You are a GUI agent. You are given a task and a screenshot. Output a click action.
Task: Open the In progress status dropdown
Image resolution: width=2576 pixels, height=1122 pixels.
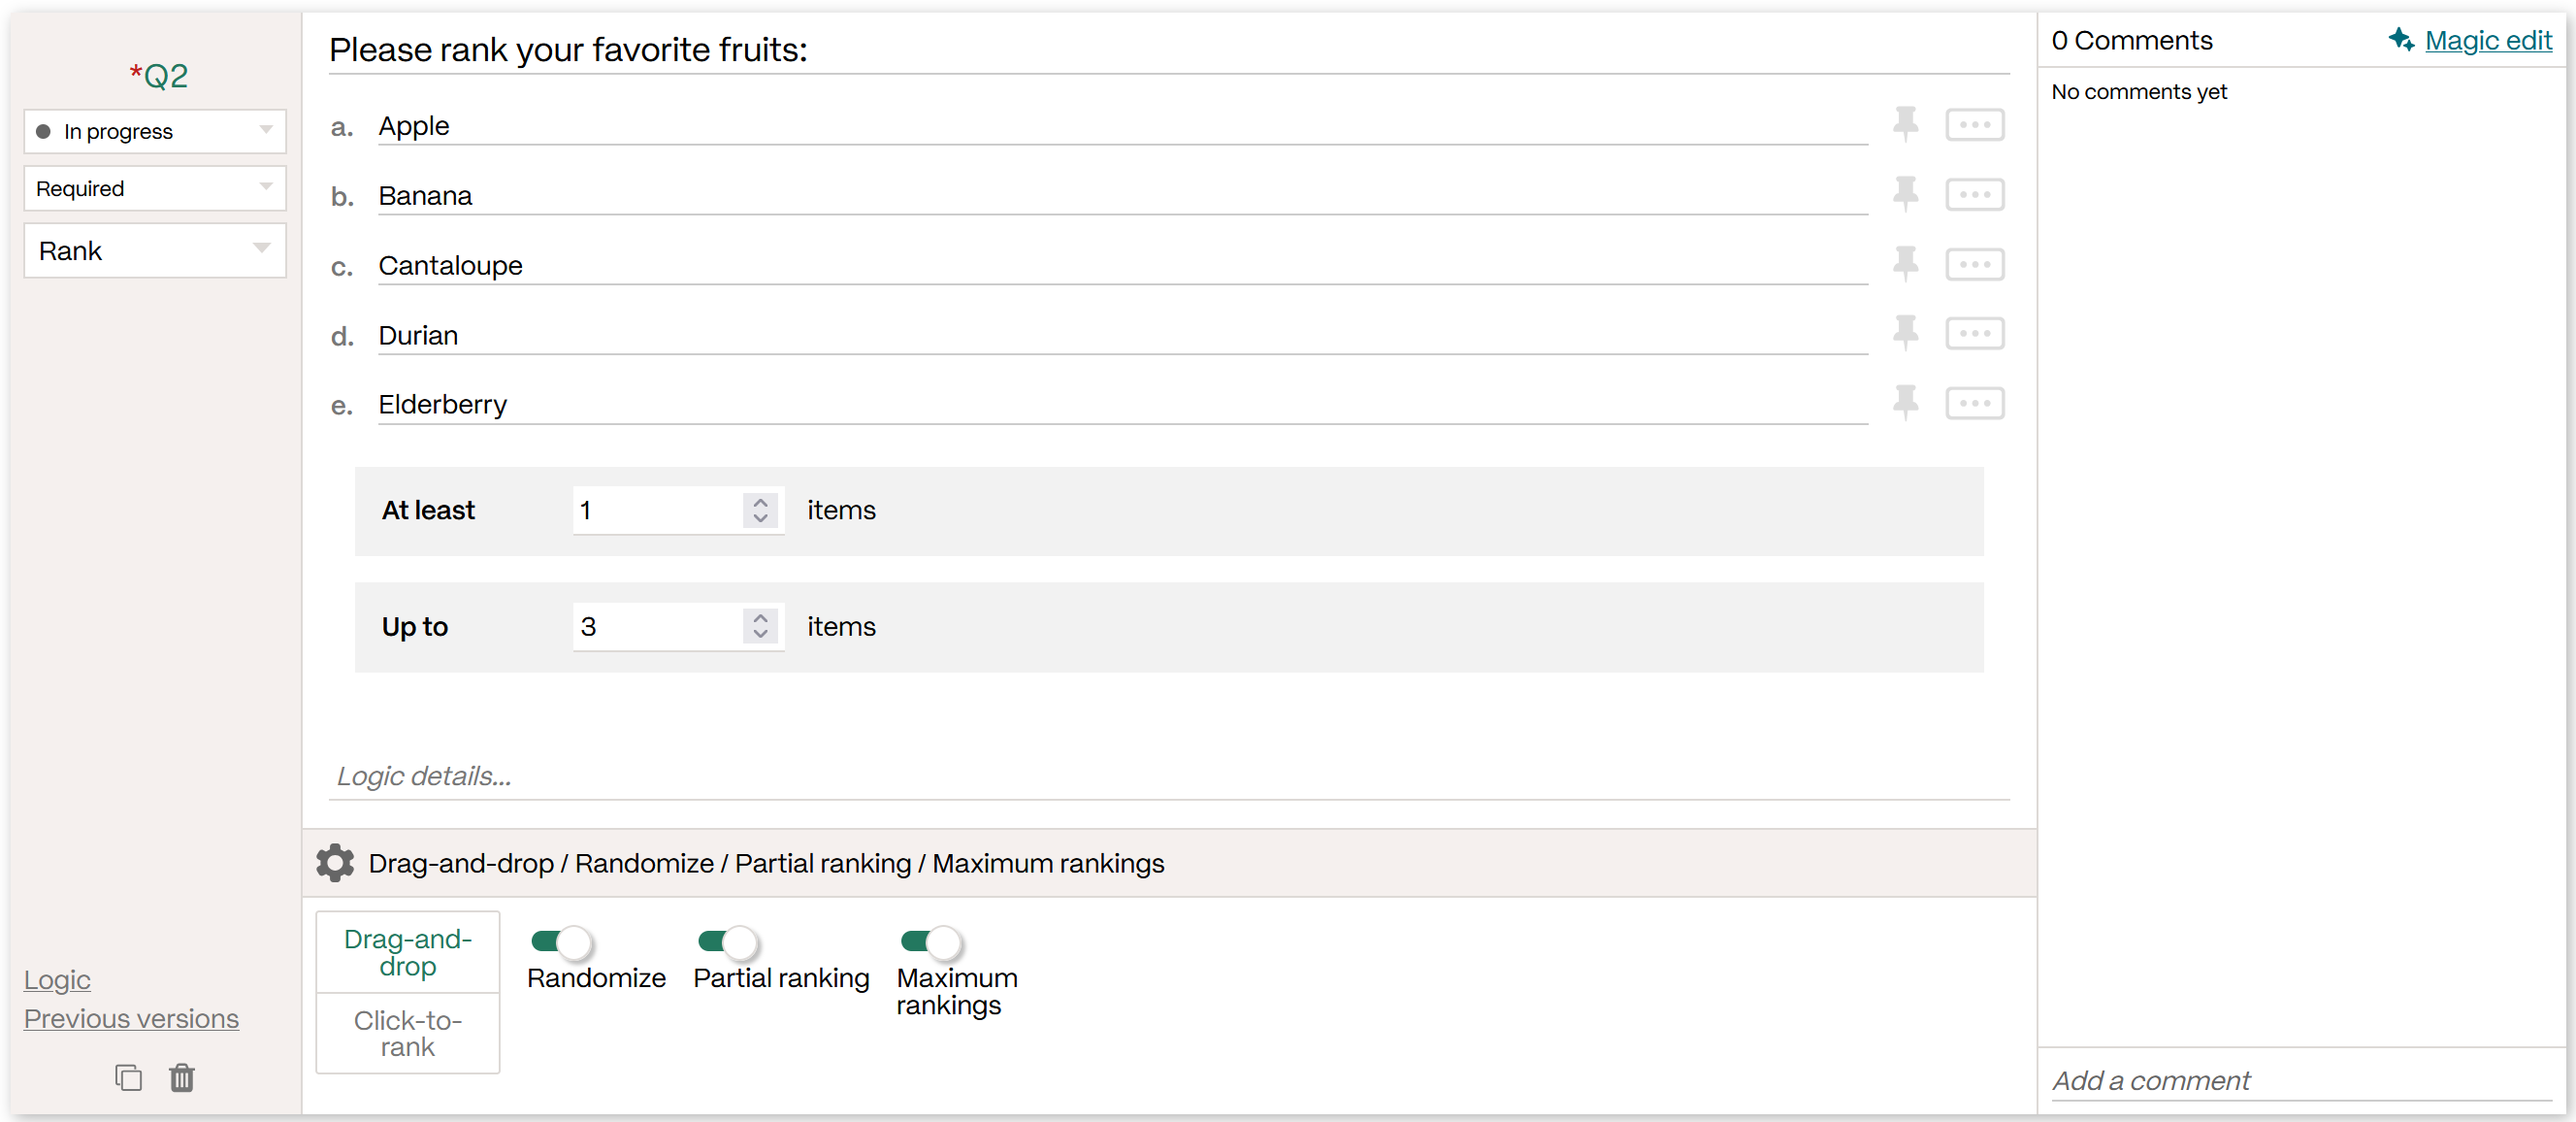[155, 131]
